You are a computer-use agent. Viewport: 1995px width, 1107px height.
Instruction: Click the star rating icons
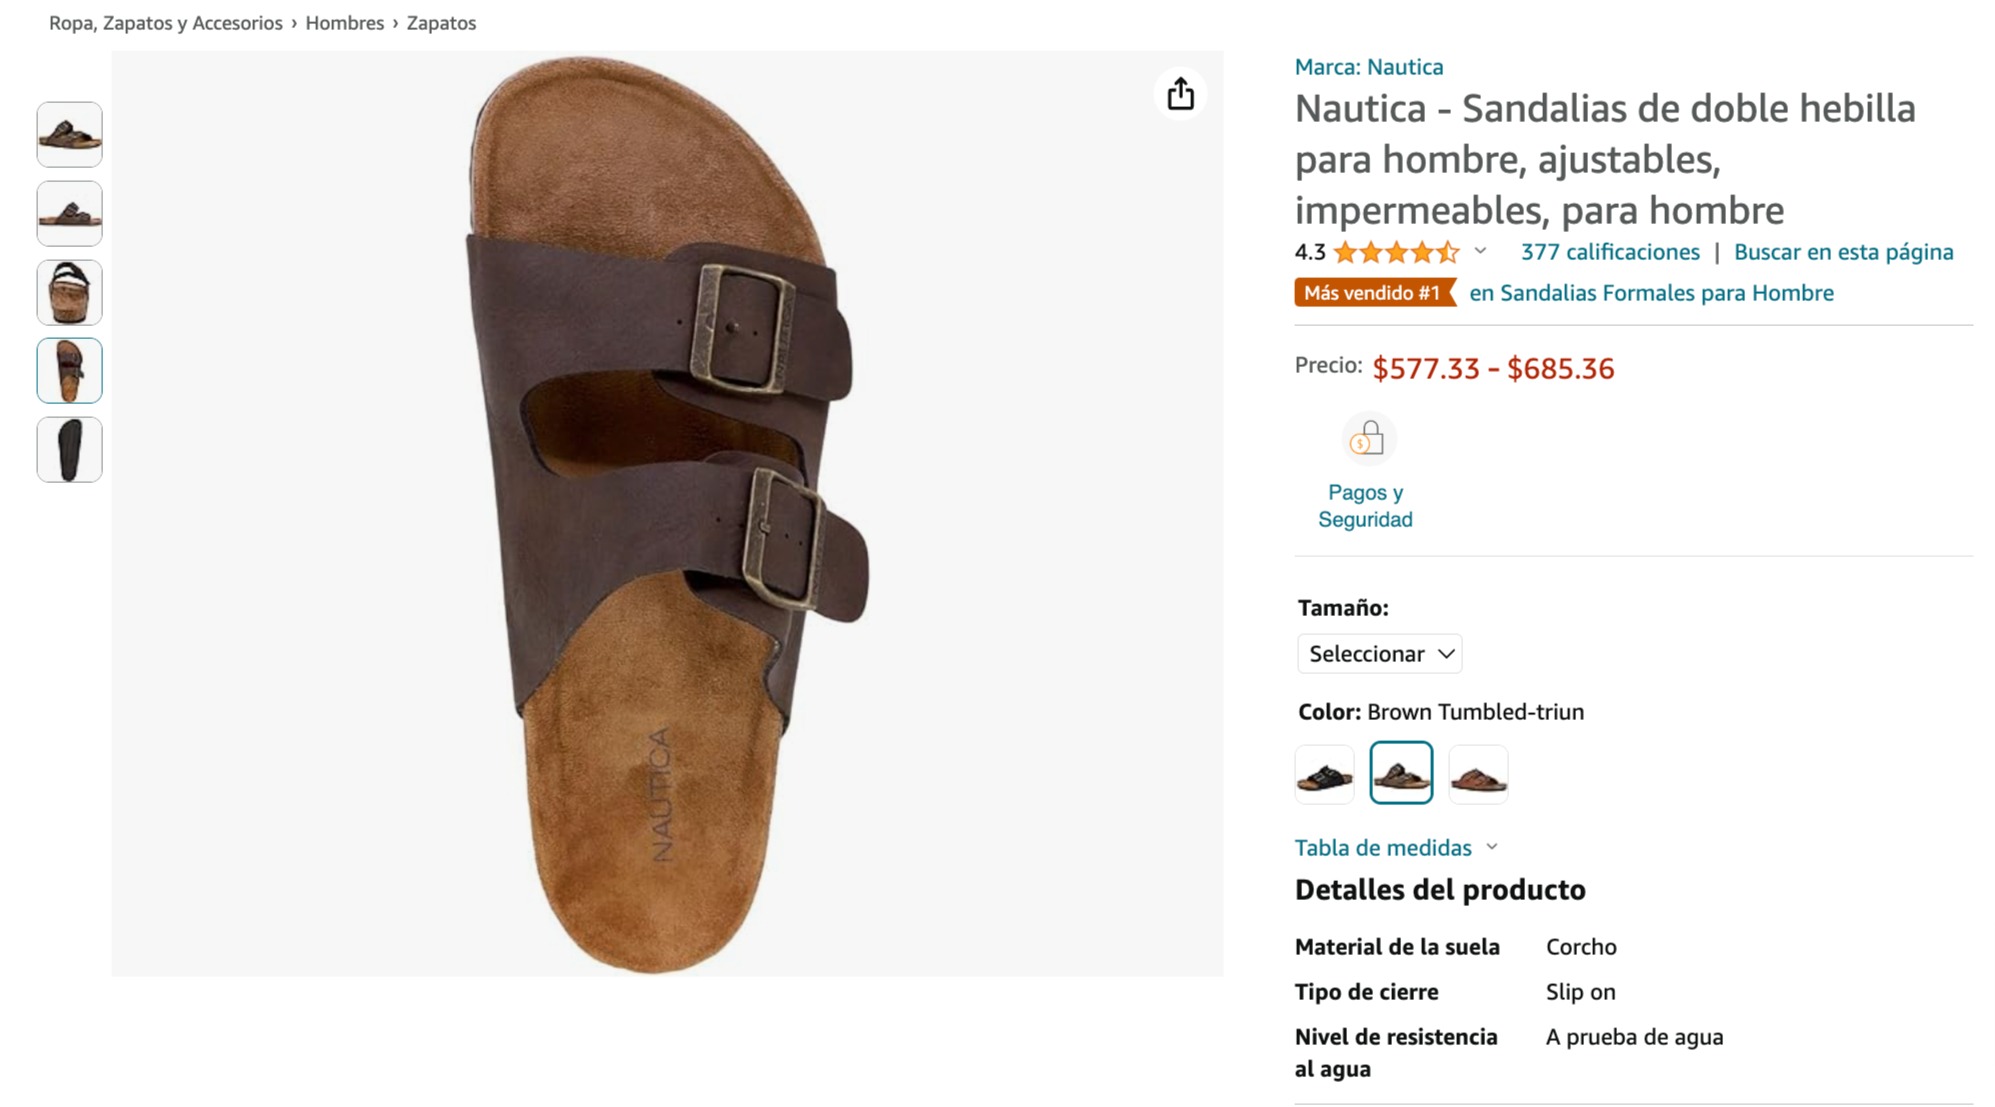coord(1396,252)
